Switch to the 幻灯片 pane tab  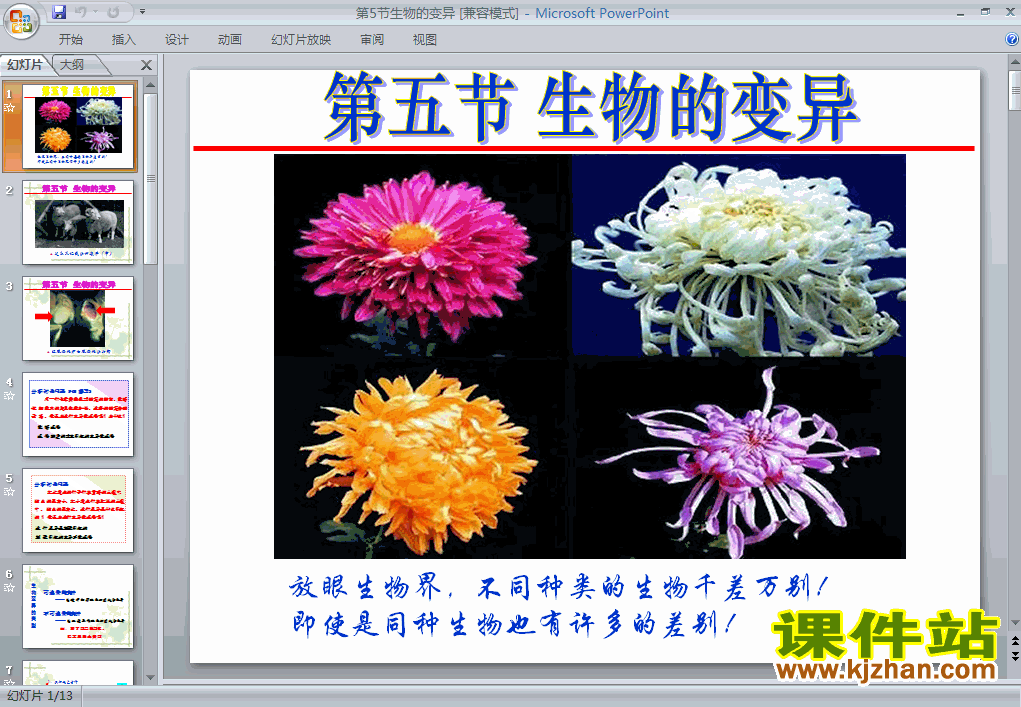coord(25,64)
